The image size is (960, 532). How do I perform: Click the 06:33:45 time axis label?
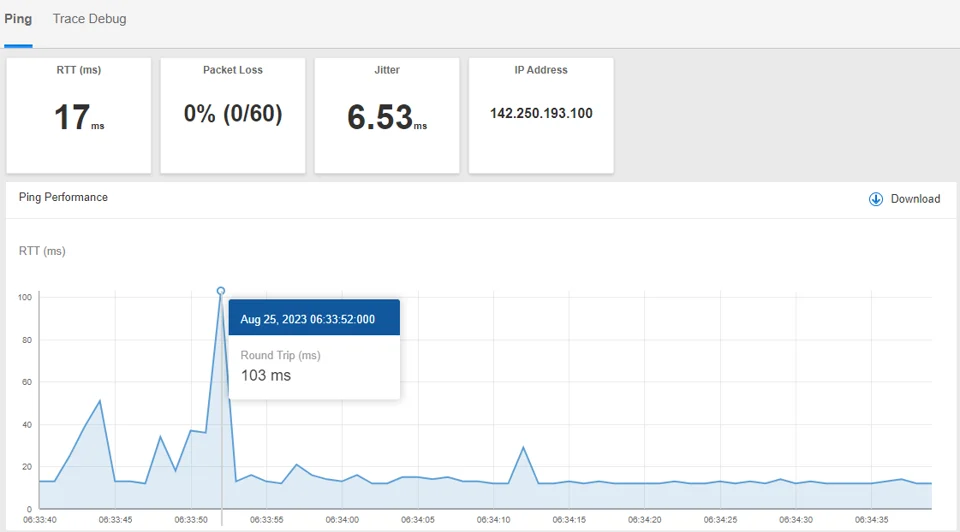(115, 520)
